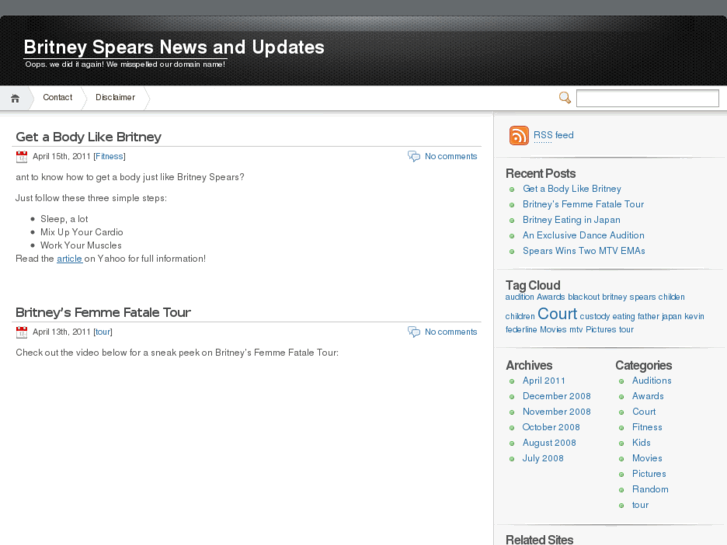
Task: Browse the Fitness category in sidebar
Action: click(647, 427)
